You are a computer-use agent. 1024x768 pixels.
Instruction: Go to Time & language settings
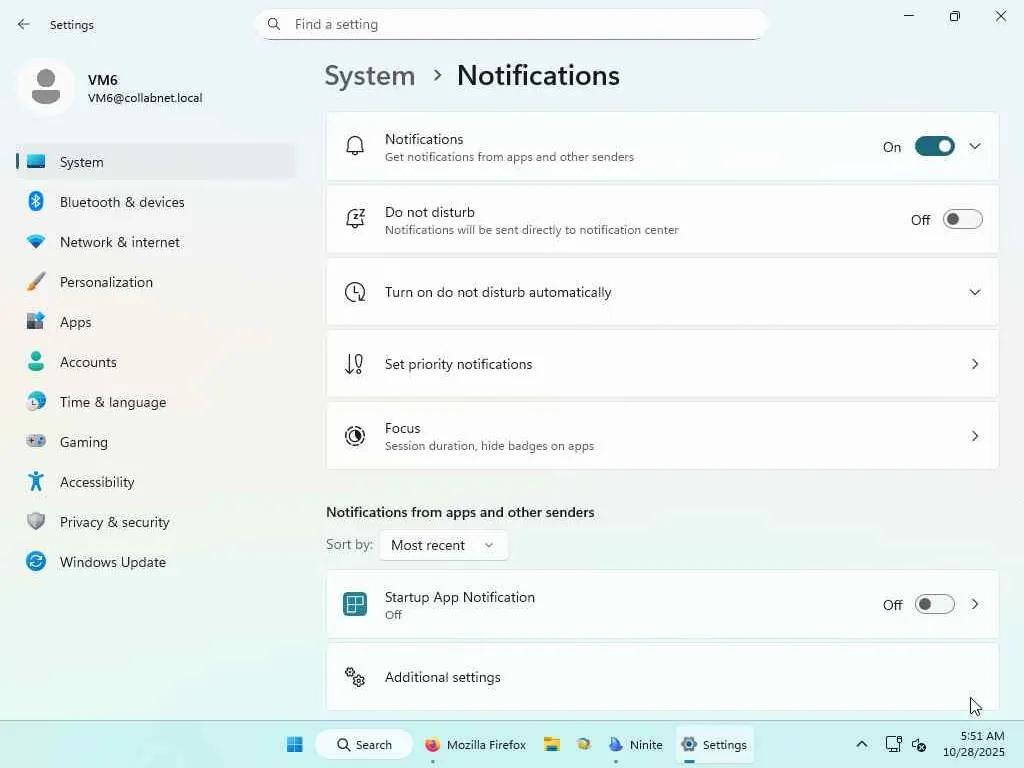pyautogui.click(x=113, y=402)
